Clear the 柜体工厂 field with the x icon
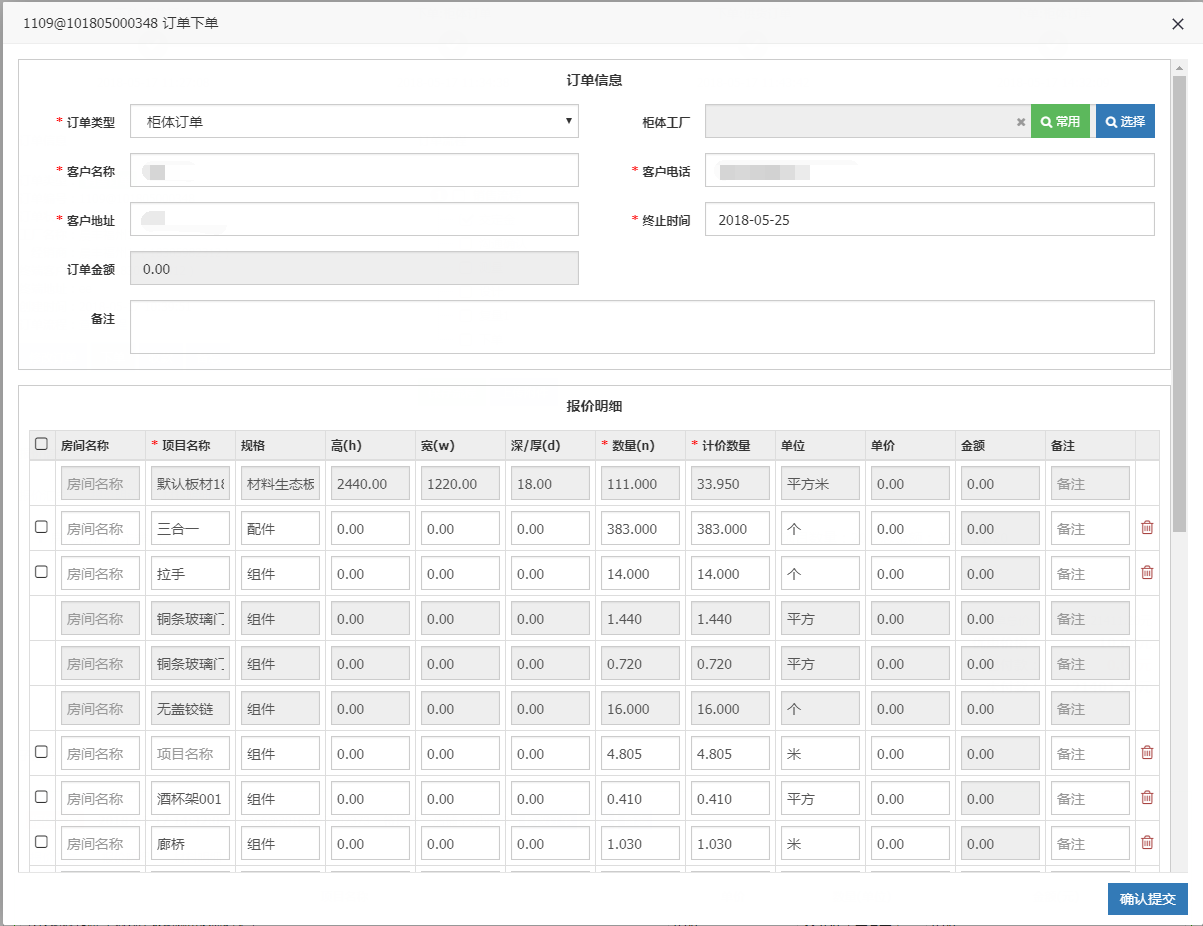Viewport: 1203px width, 926px height. [x=1021, y=122]
